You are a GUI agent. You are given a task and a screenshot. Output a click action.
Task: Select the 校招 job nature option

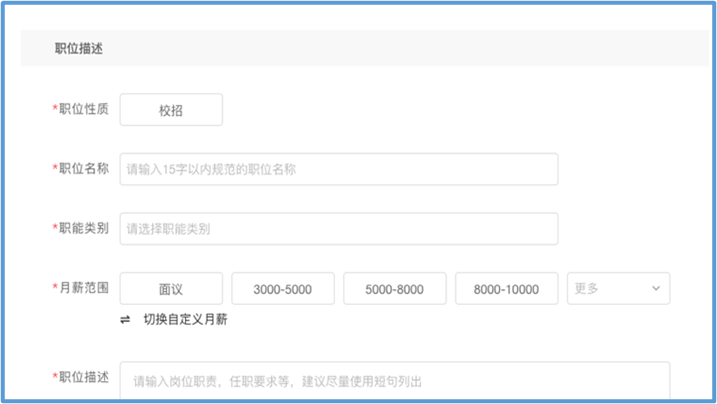point(171,110)
